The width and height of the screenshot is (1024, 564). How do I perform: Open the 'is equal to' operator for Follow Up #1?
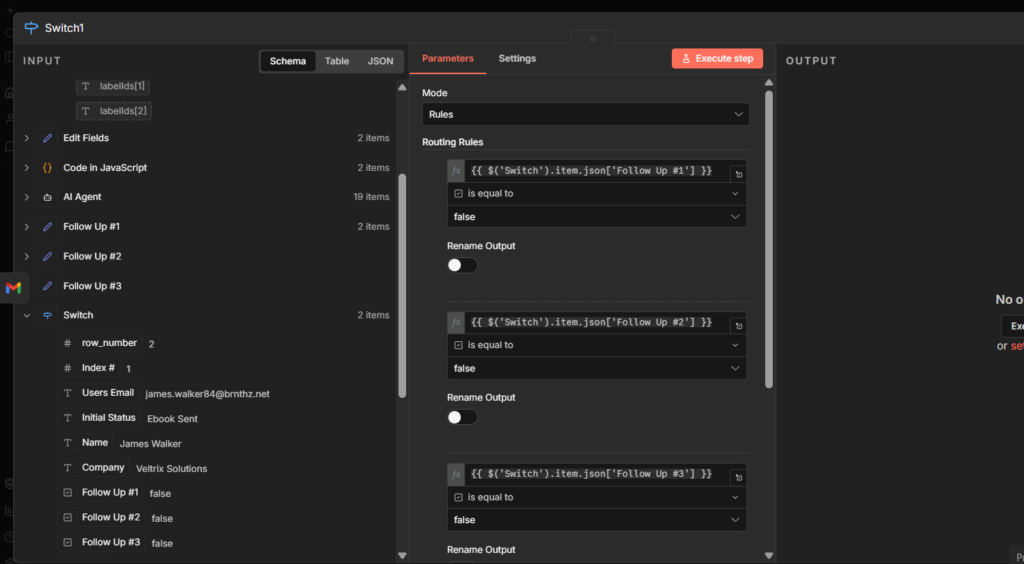click(596, 194)
